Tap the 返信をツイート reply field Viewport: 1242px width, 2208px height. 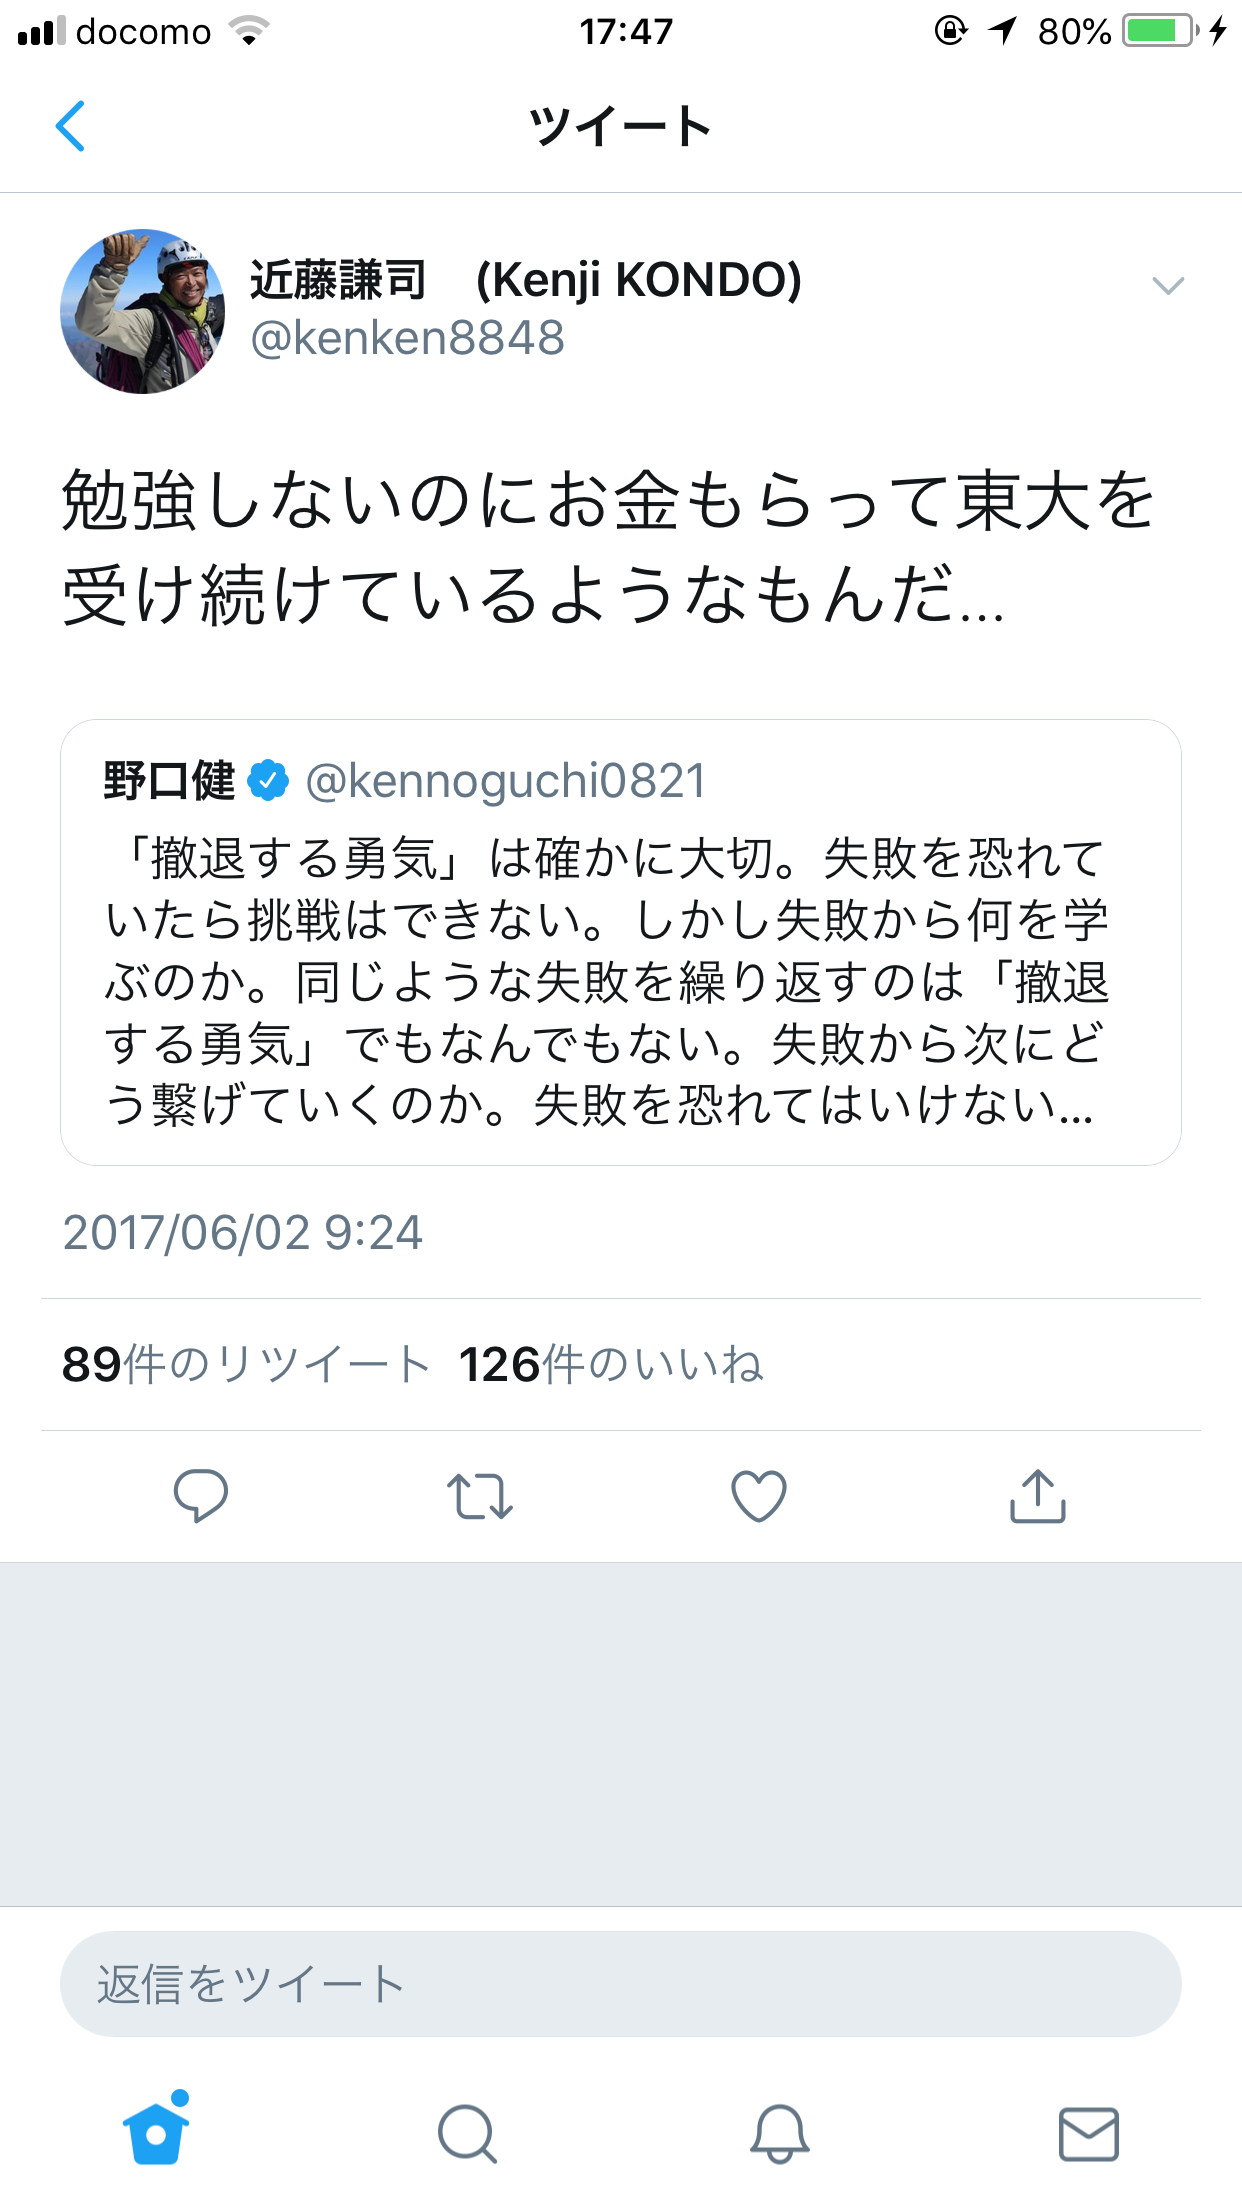coord(621,1983)
